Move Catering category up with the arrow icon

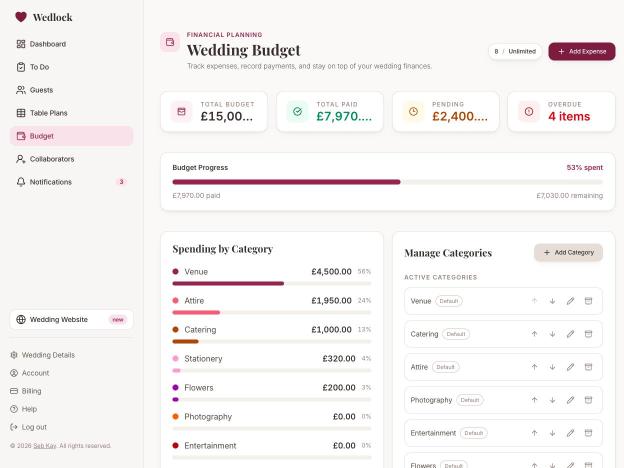(534, 334)
